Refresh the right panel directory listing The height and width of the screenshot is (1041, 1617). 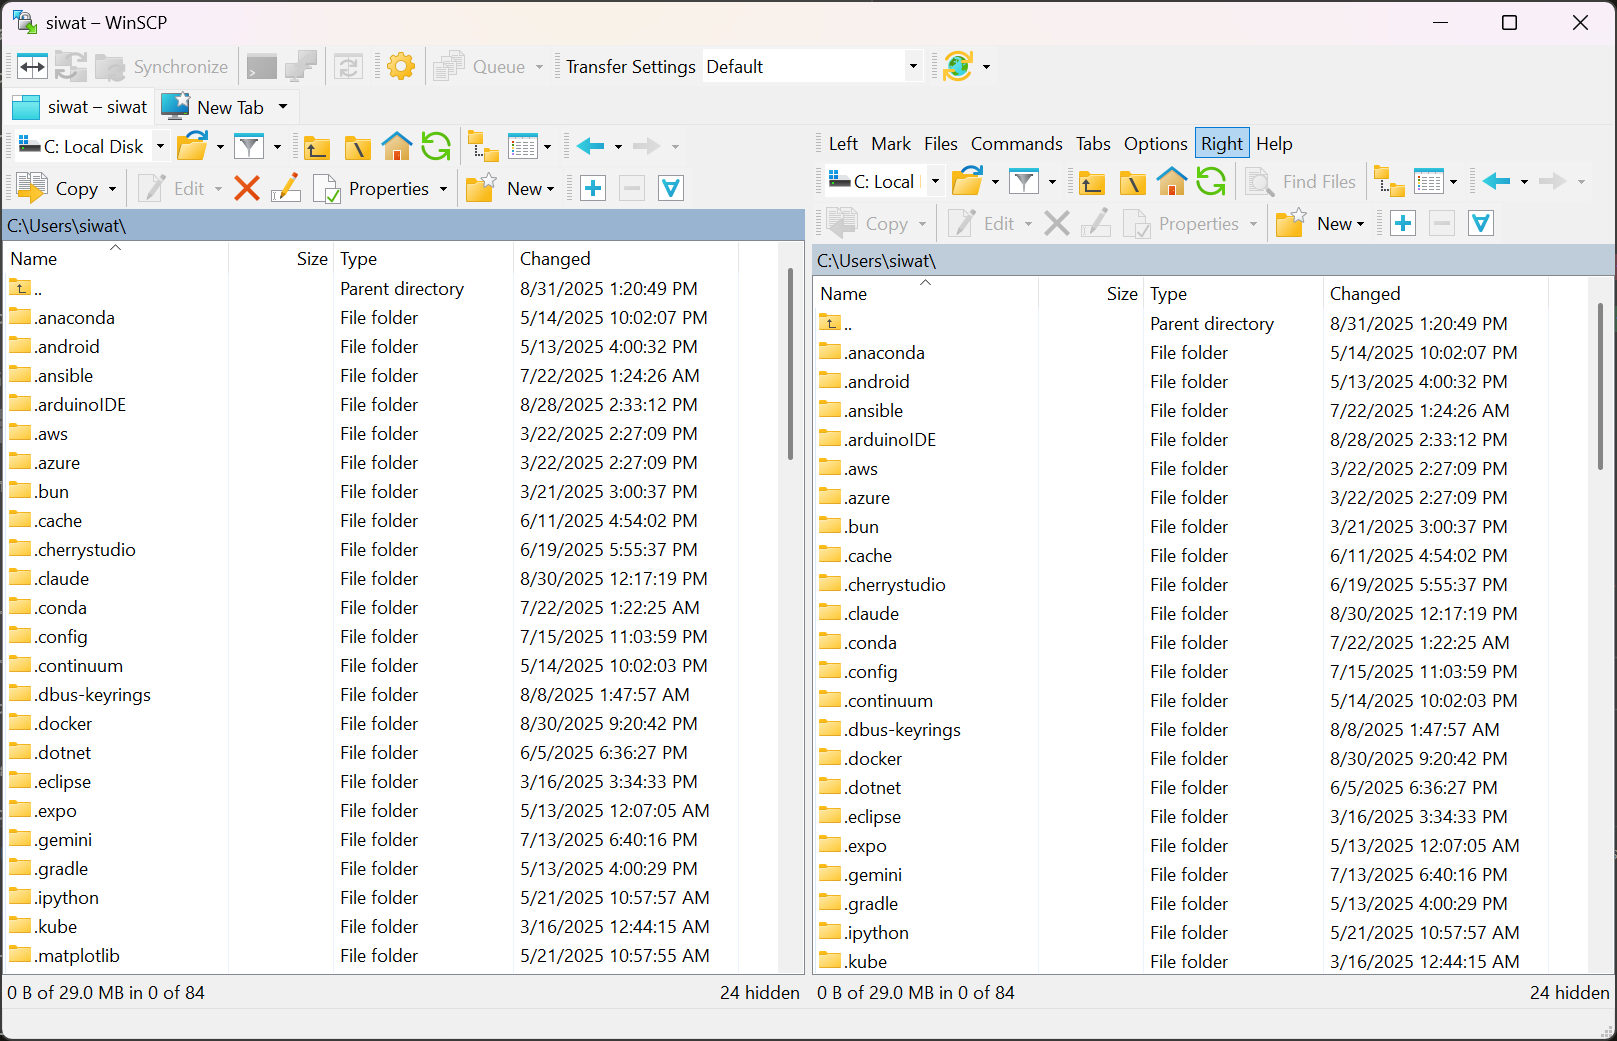pyautogui.click(x=1211, y=182)
